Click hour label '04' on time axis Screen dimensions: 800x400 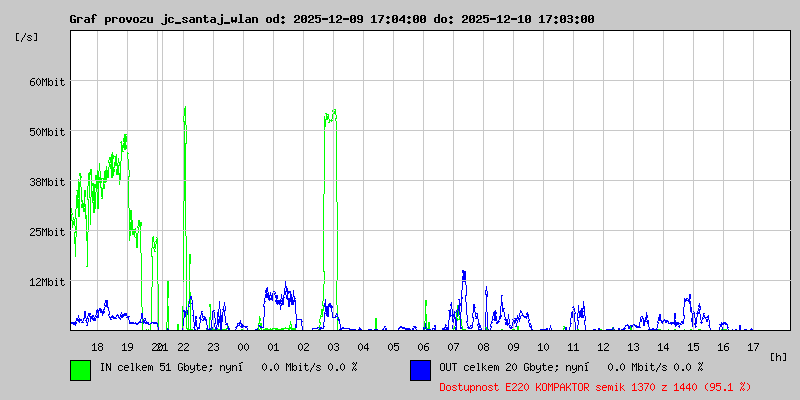coord(363,347)
